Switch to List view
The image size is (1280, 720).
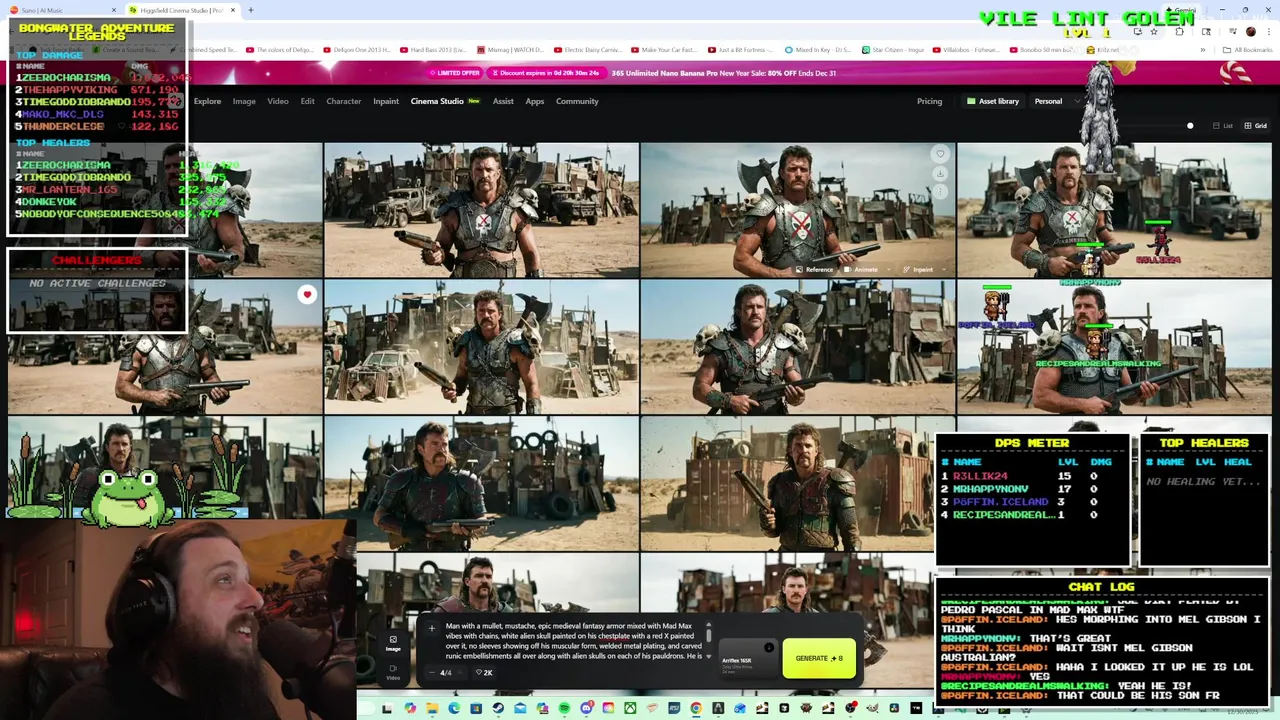point(1222,126)
